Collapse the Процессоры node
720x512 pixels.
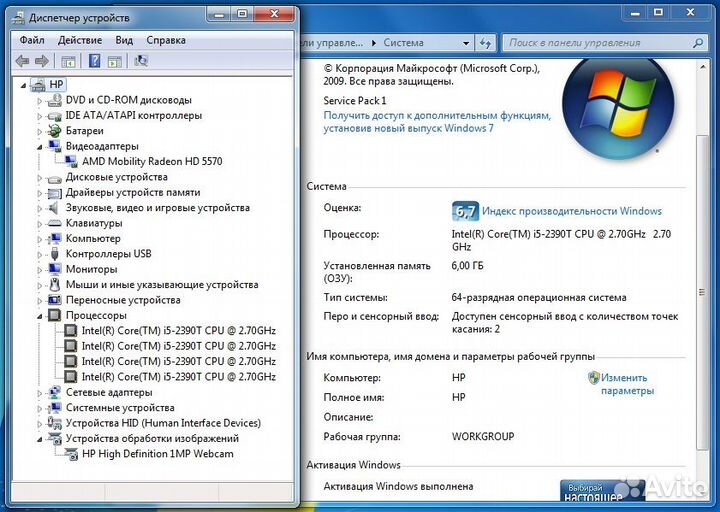coord(40,316)
